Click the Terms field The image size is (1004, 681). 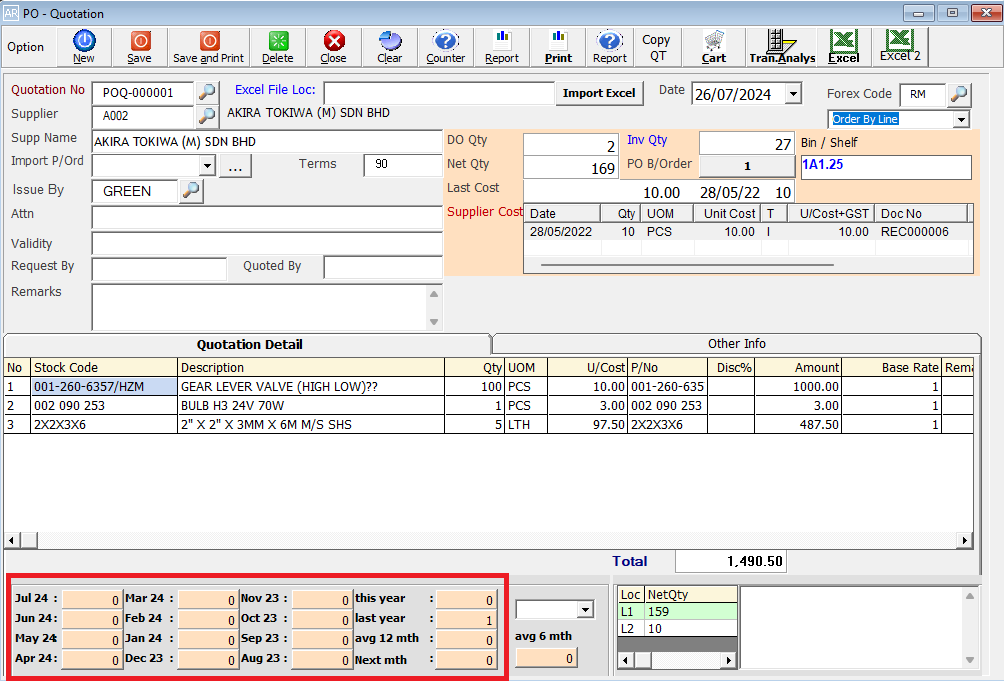click(403, 164)
